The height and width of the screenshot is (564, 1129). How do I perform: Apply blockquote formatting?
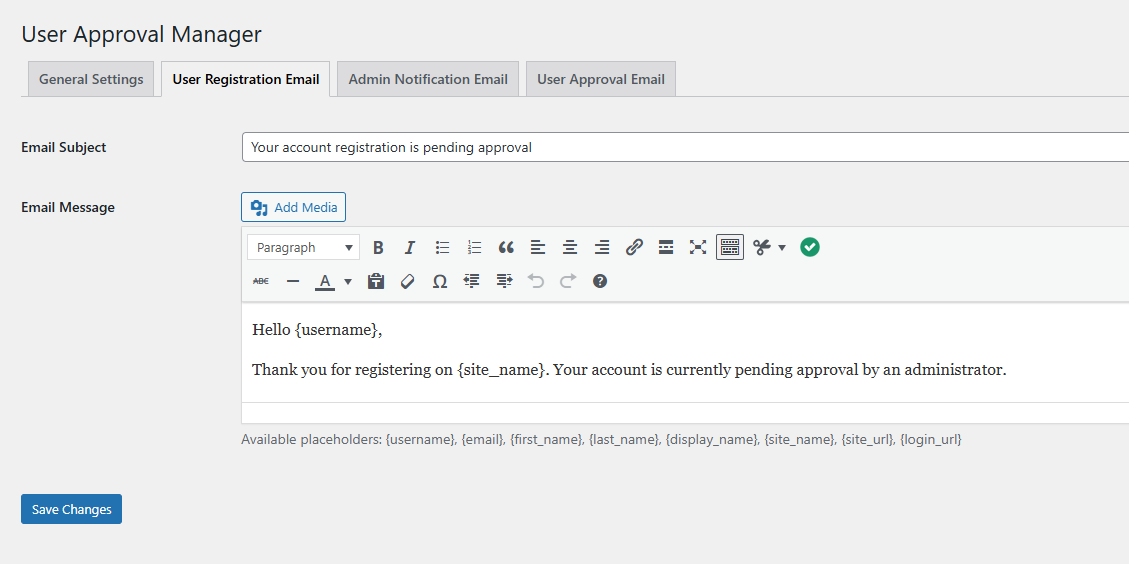click(506, 247)
